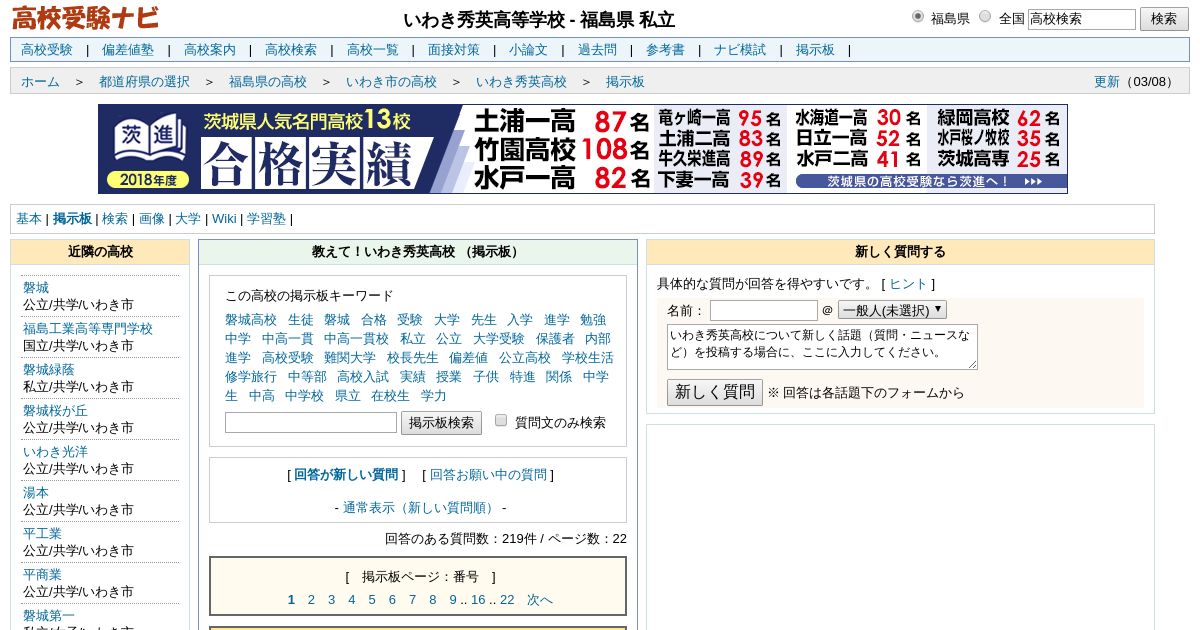
Task: Open 福島工業高等専門学校 link
Action: [88, 329]
